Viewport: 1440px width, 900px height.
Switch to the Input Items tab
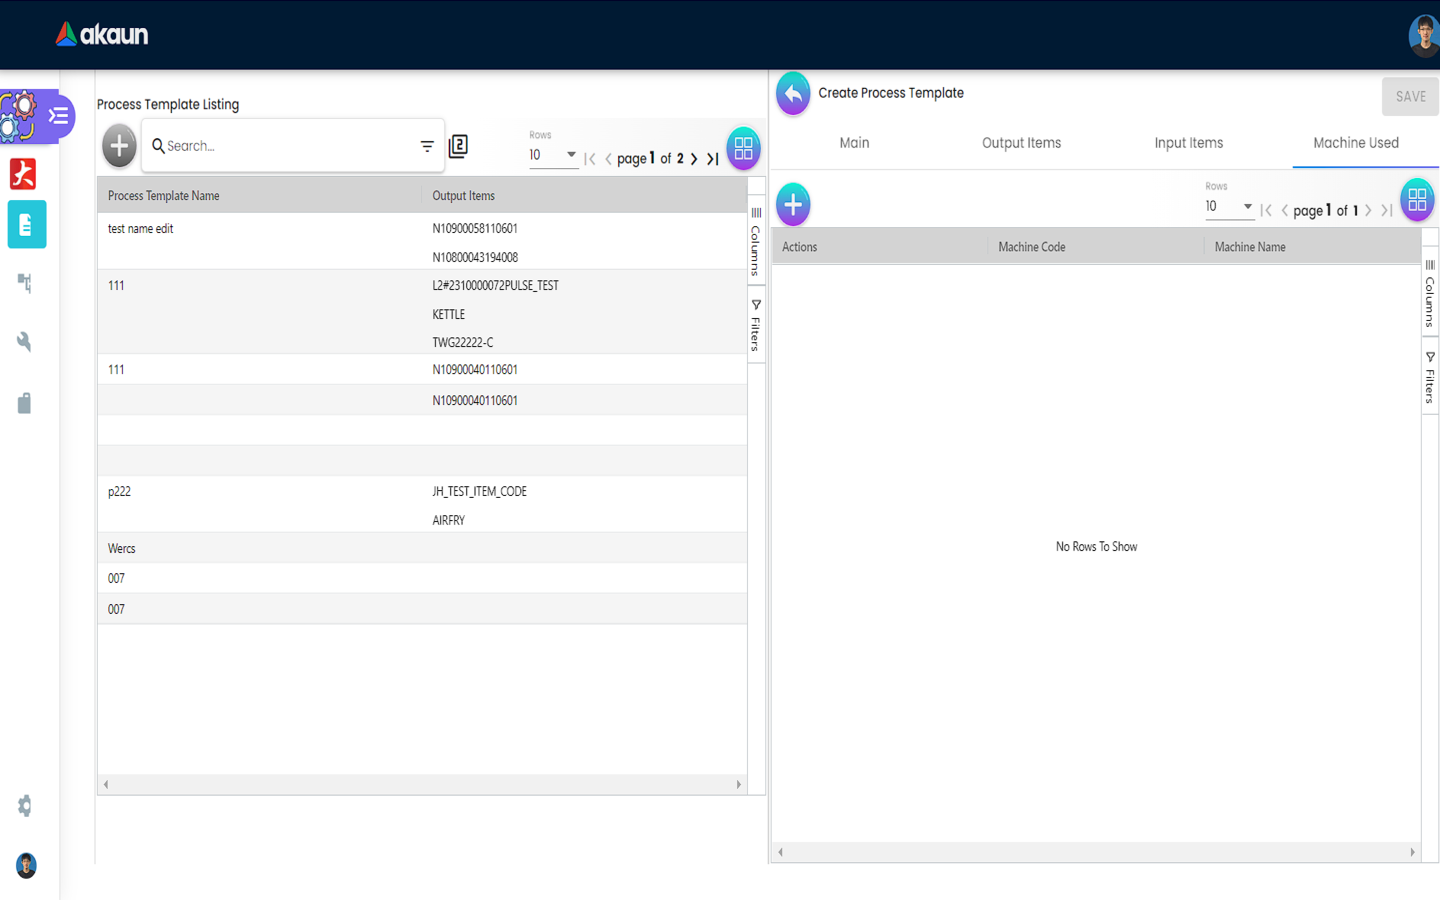[x=1188, y=143]
